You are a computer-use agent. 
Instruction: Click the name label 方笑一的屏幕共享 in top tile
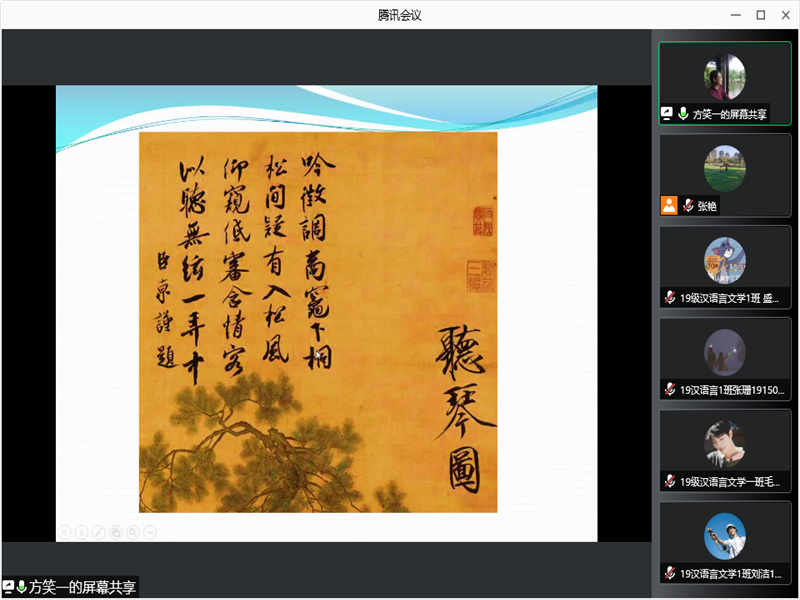[730, 114]
